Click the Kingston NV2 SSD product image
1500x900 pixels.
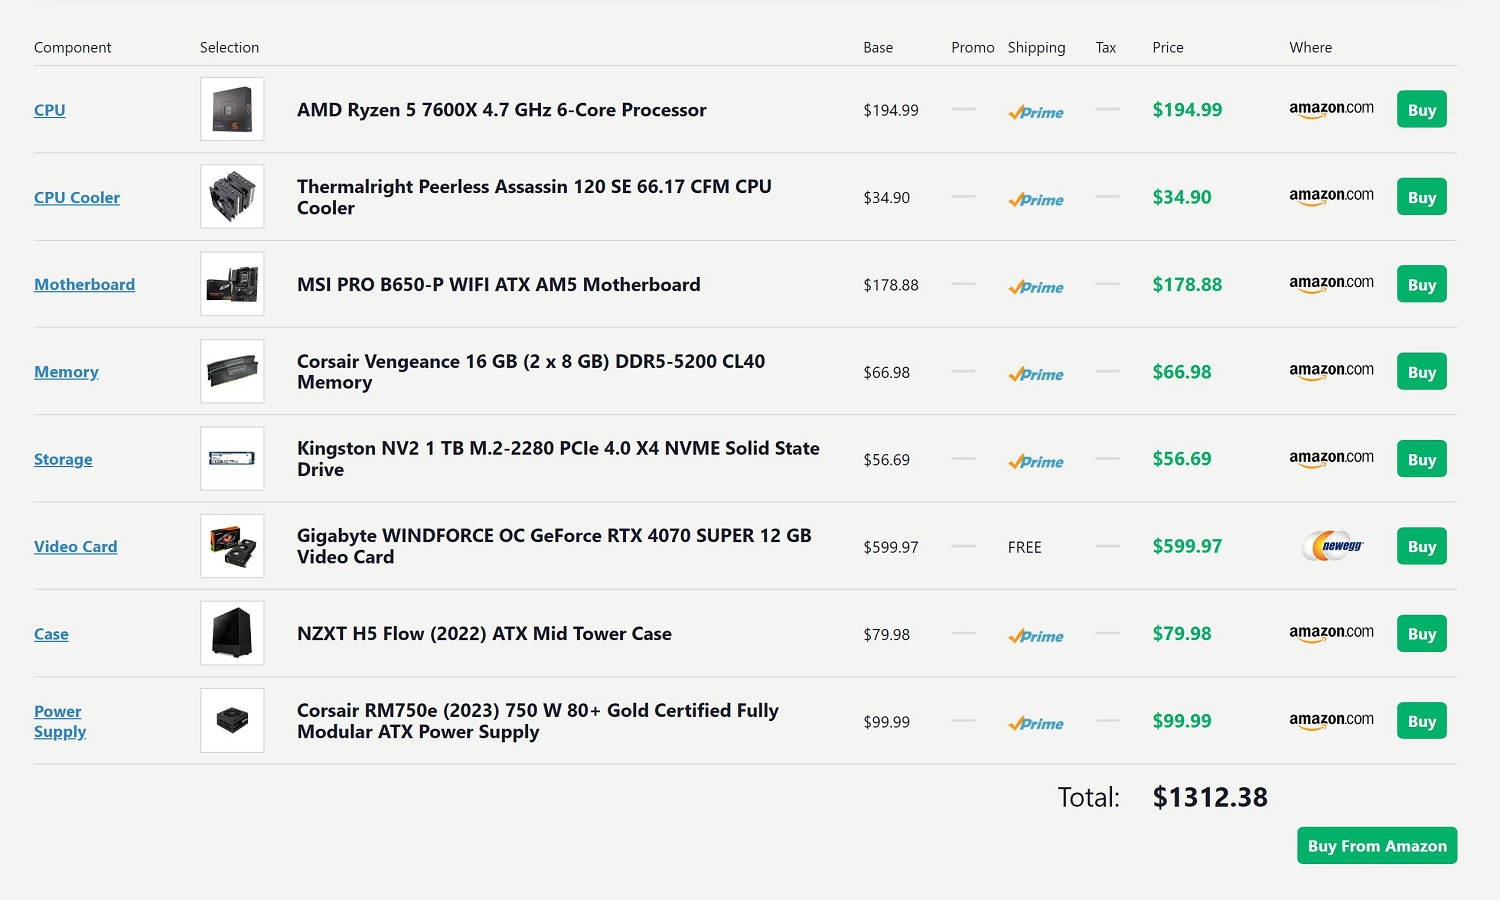(x=232, y=459)
